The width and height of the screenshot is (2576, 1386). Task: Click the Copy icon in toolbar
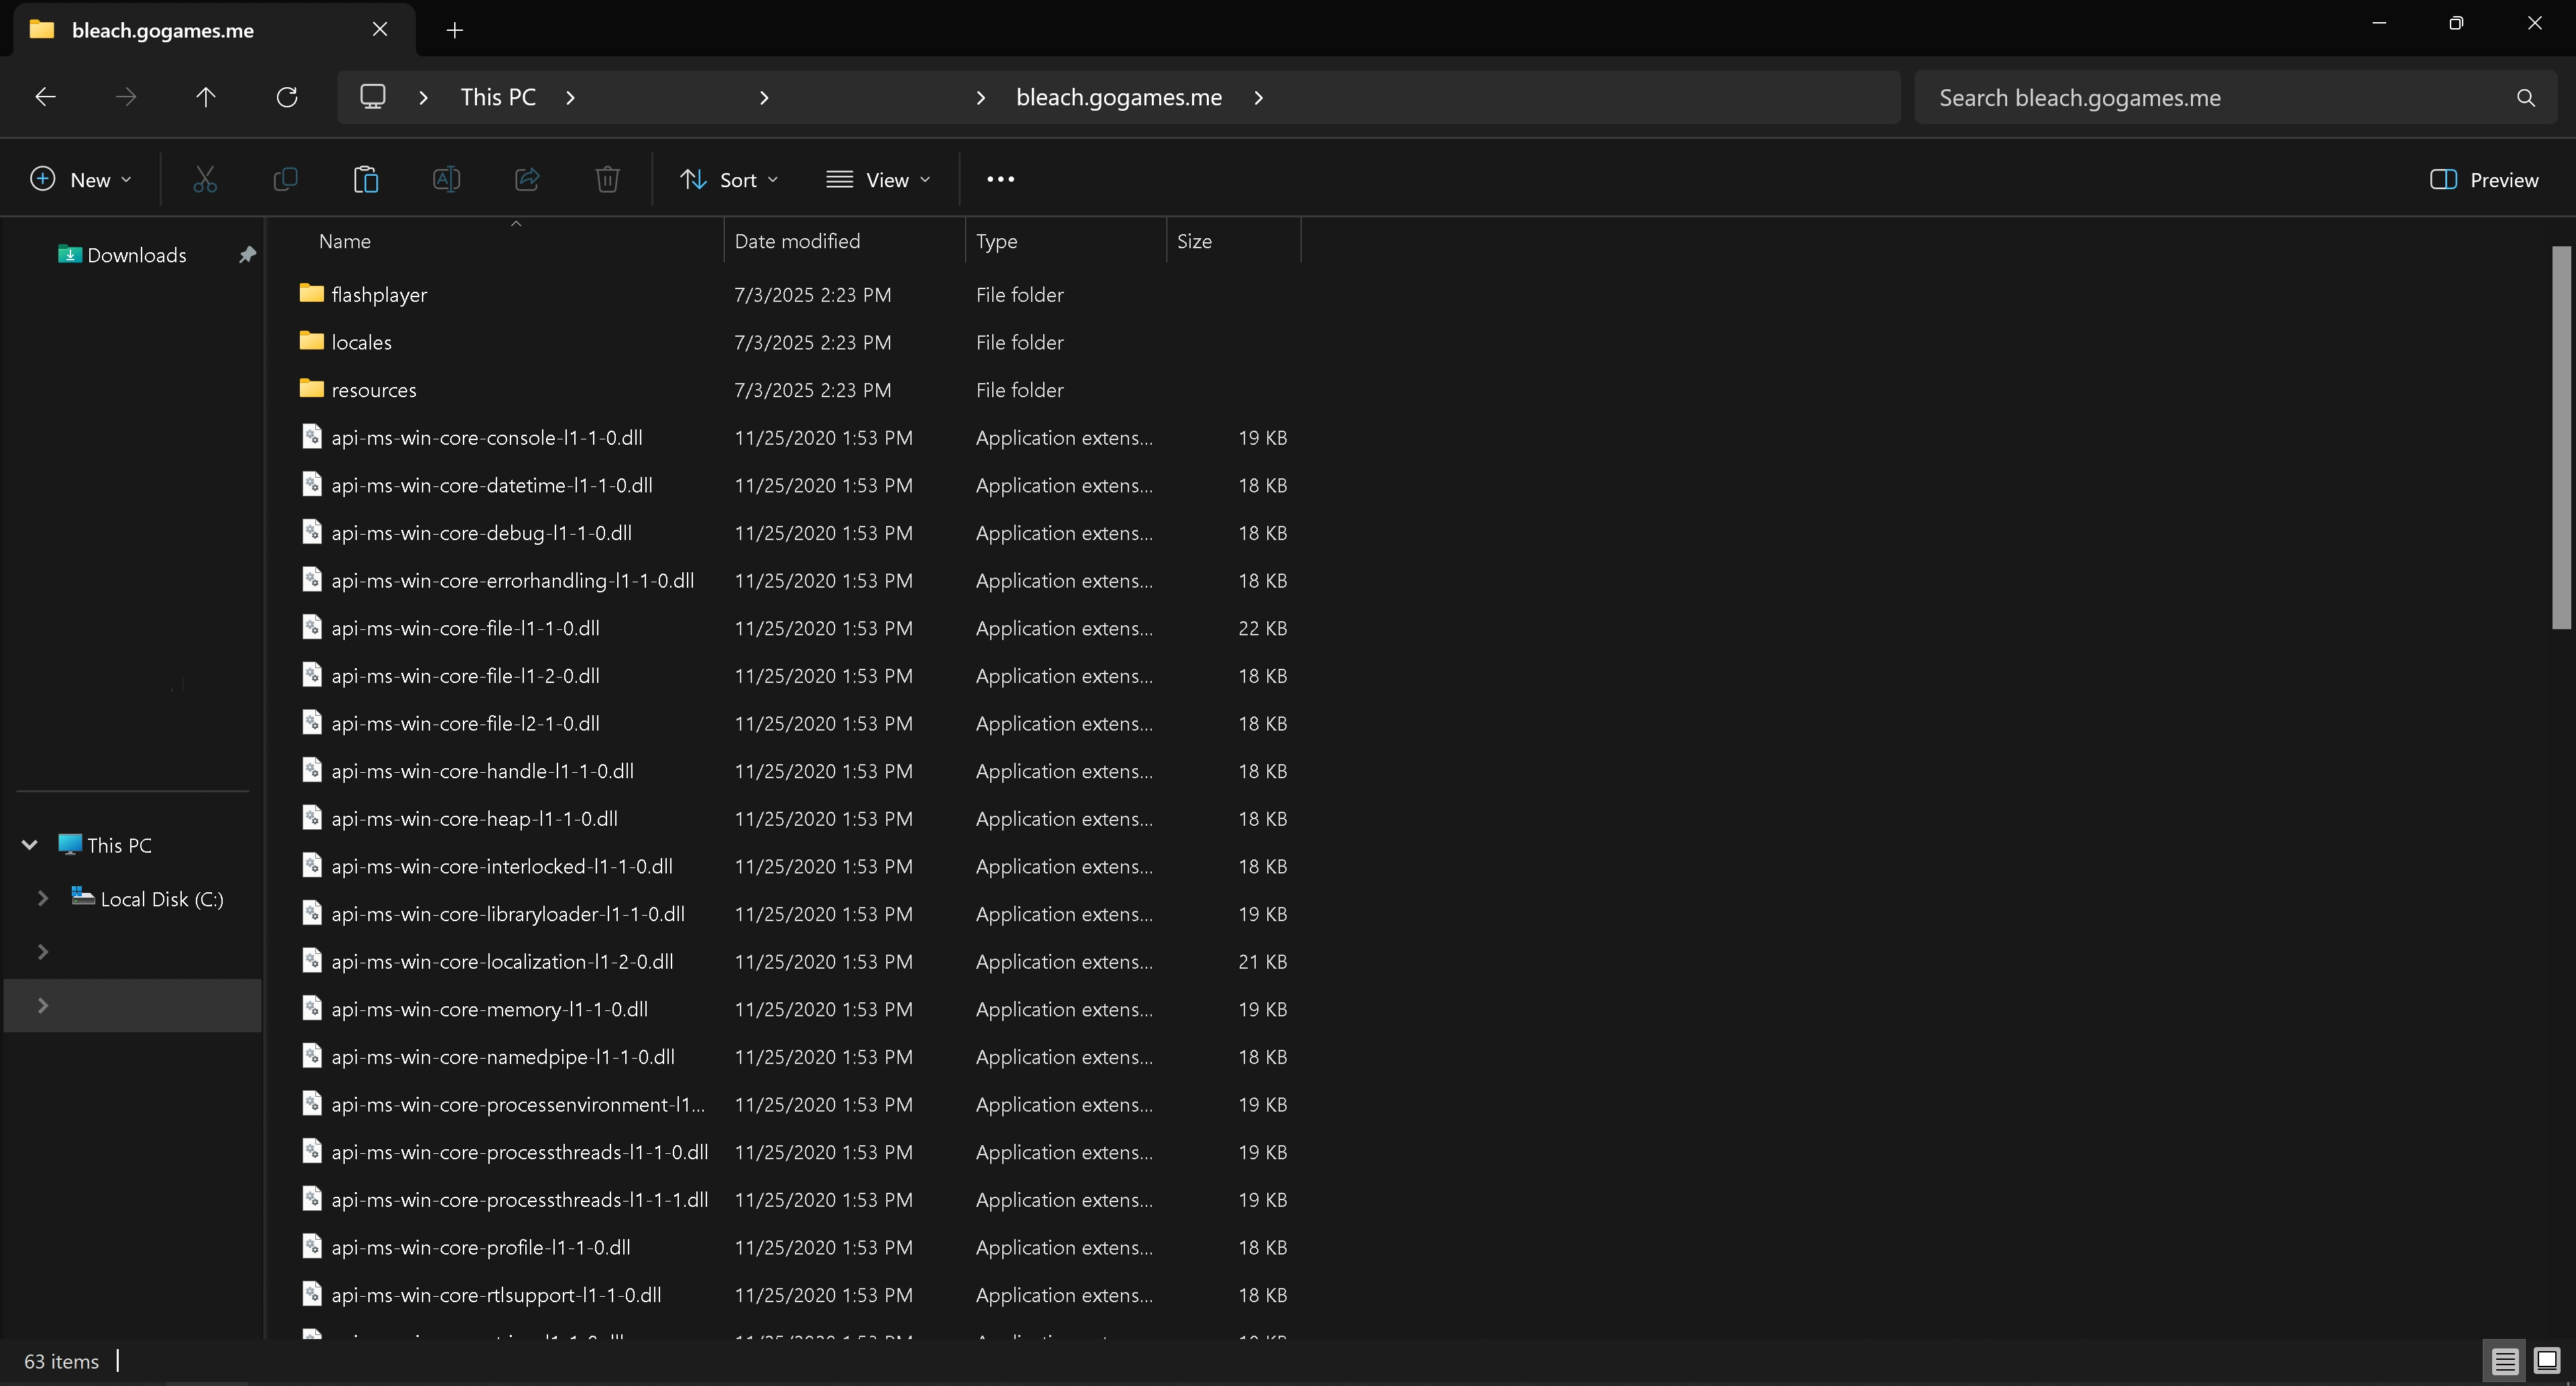pos(285,180)
